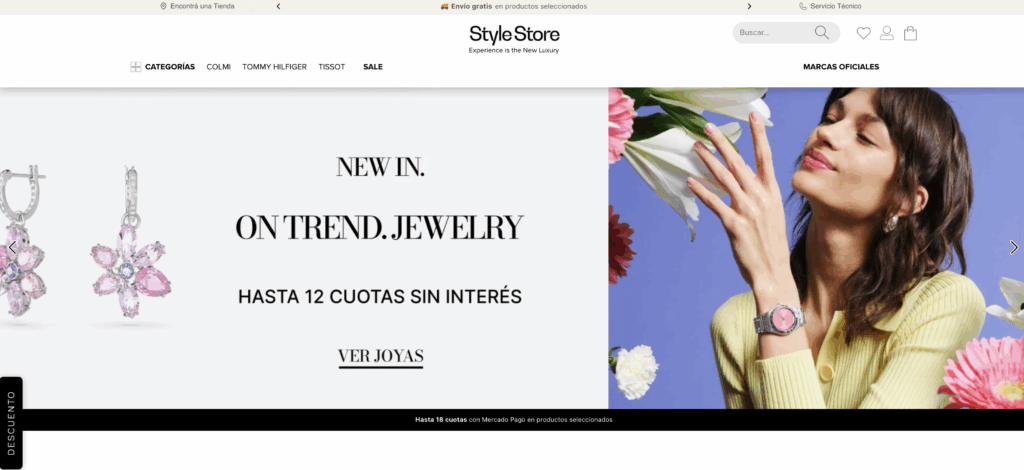Go to previous banner slide
This screenshot has width=1024, height=470.
(12, 247)
